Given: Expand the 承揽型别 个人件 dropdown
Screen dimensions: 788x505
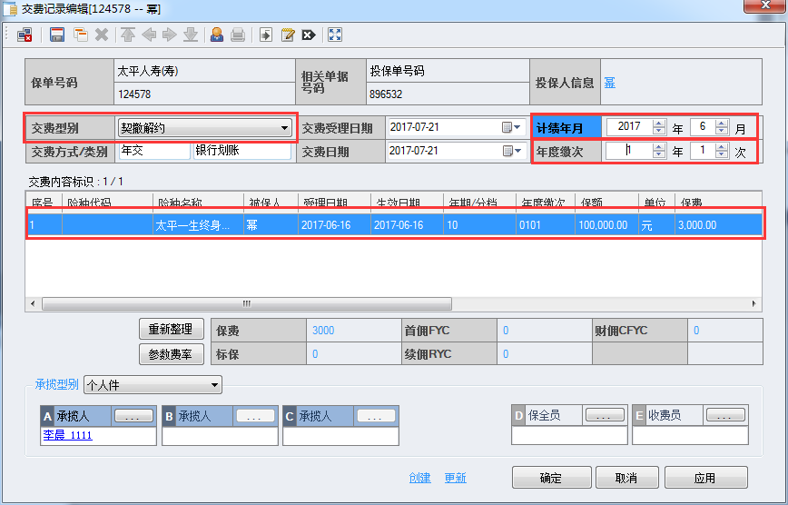Looking at the screenshot, I should (x=214, y=385).
